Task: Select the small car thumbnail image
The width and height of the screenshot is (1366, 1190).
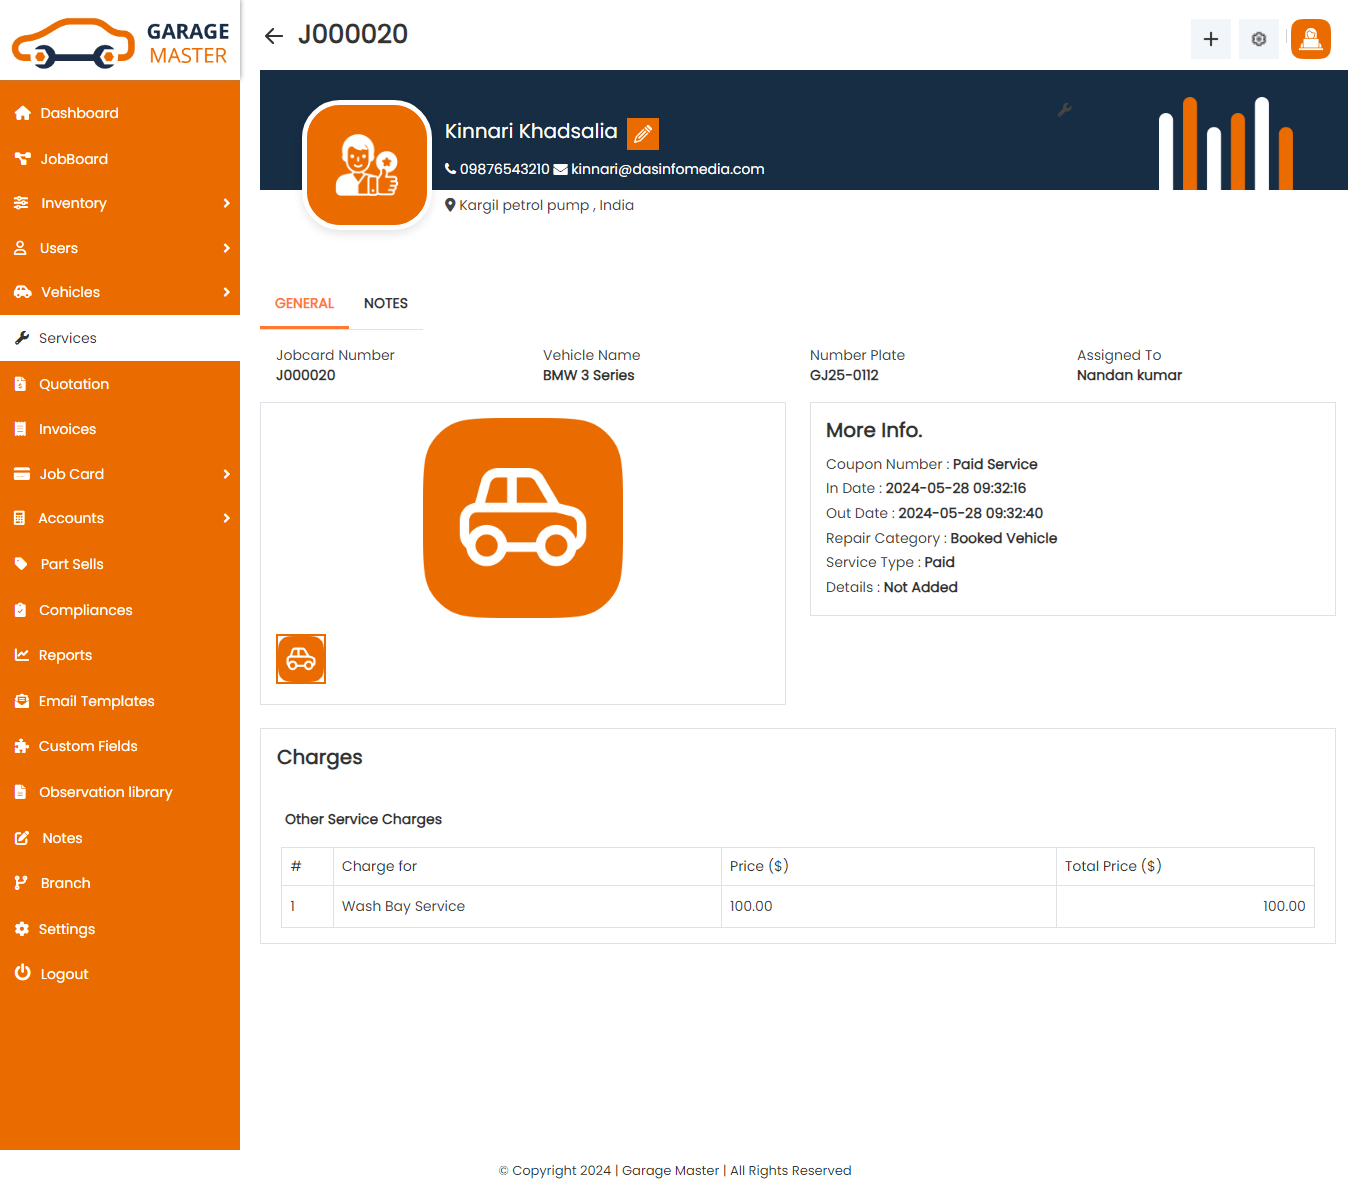Action: (301, 659)
